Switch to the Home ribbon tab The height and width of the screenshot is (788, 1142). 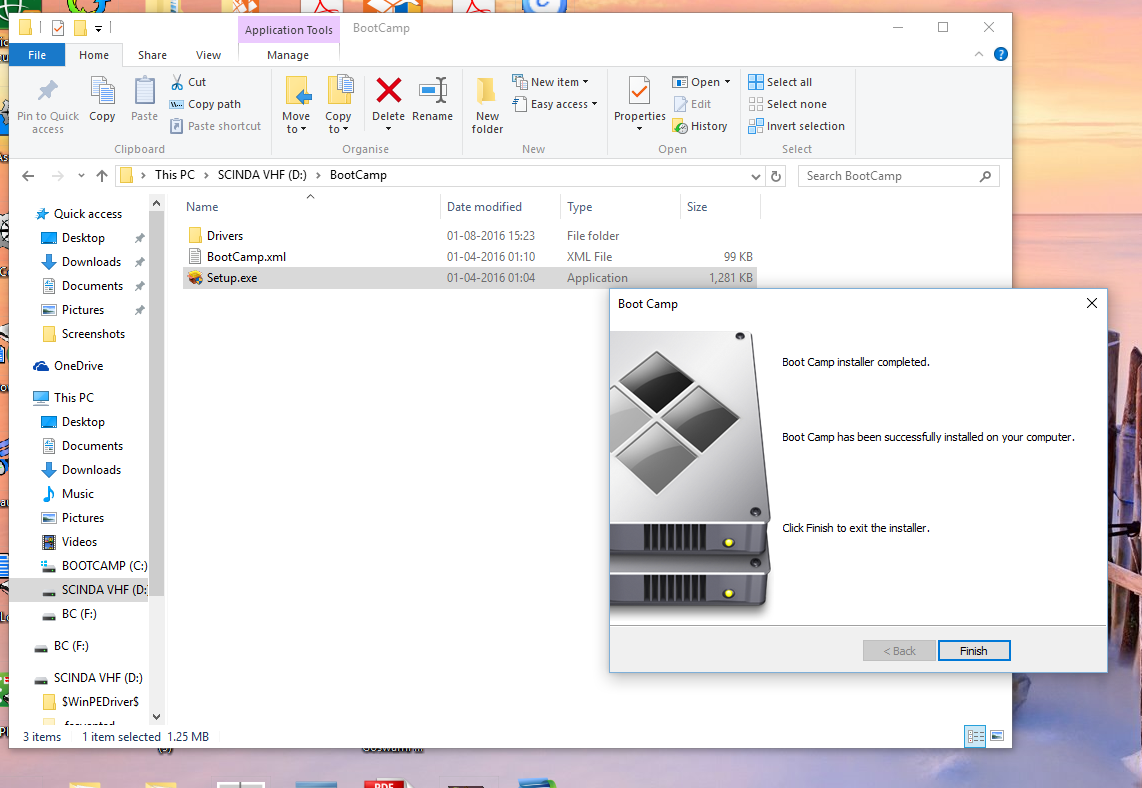(94, 55)
